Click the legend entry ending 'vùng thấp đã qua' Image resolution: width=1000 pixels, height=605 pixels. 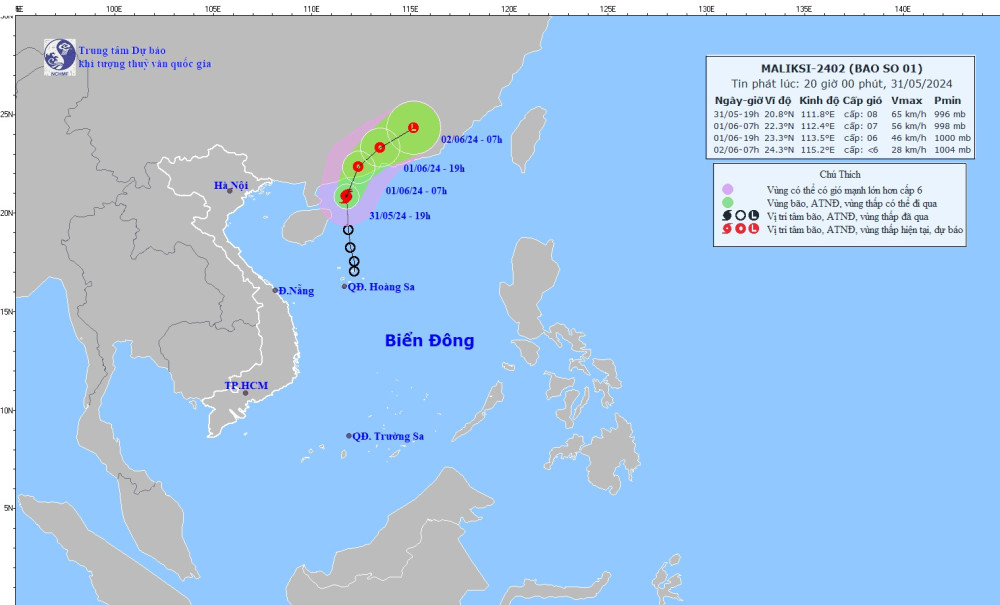tap(848, 216)
